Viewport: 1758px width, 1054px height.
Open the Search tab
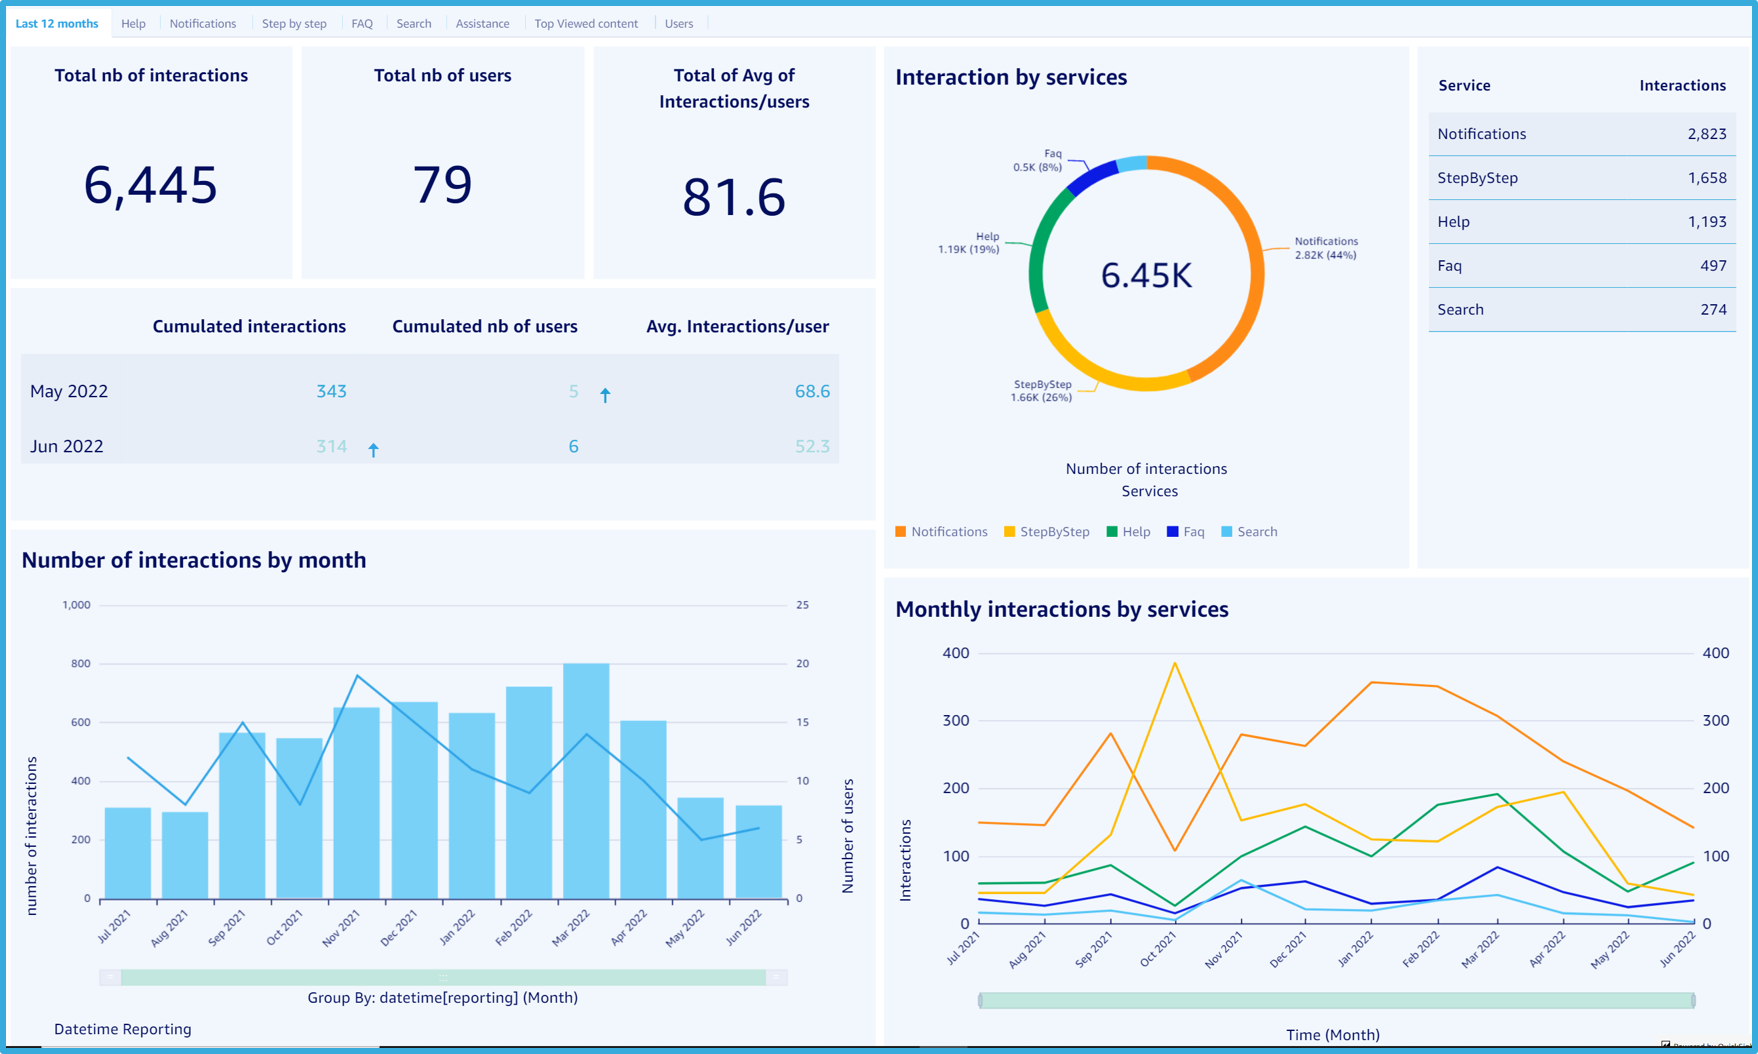(414, 23)
